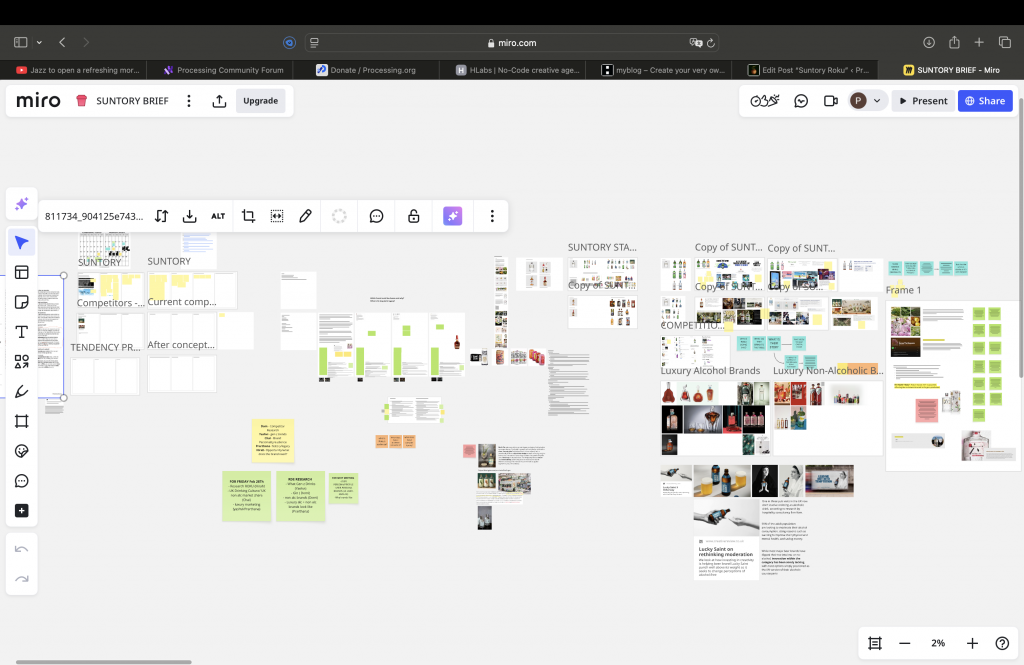Viewport: 1024px width, 665px height.
Task: Select Luxury Alcohol Brands frame title
Action: (710, 370)
